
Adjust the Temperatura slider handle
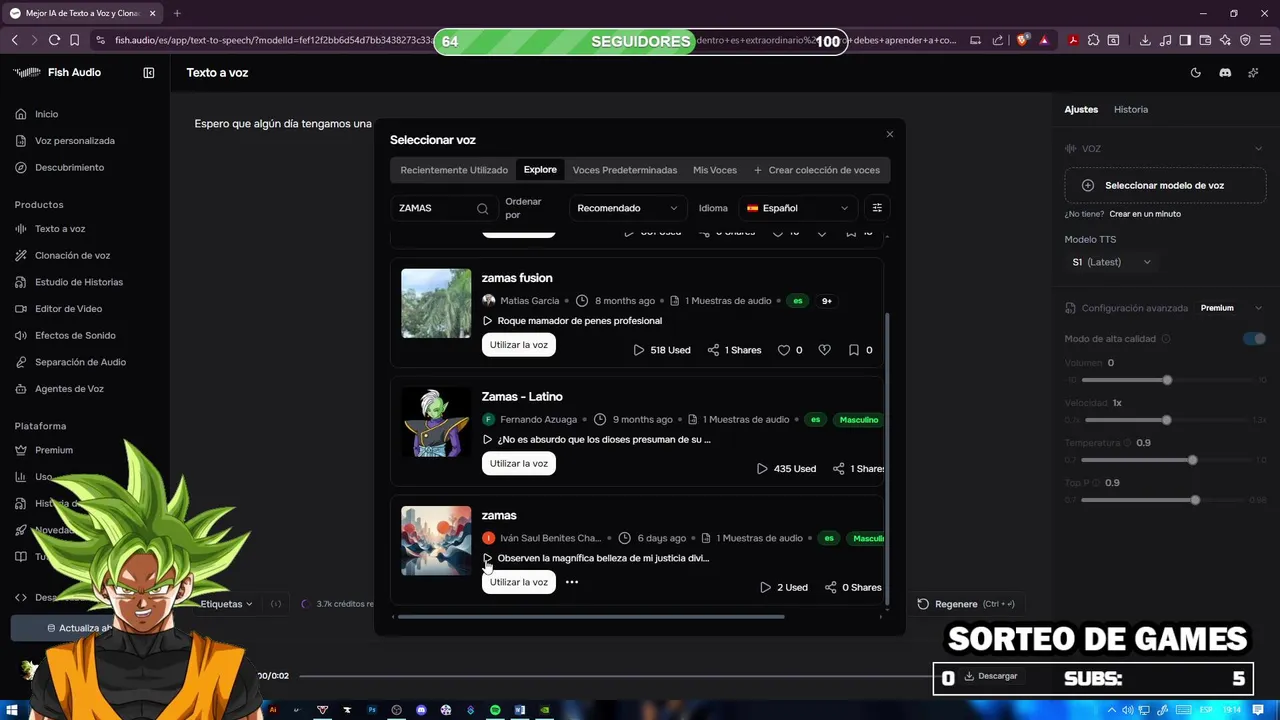pyautogui.click(x=1192, y=460)
